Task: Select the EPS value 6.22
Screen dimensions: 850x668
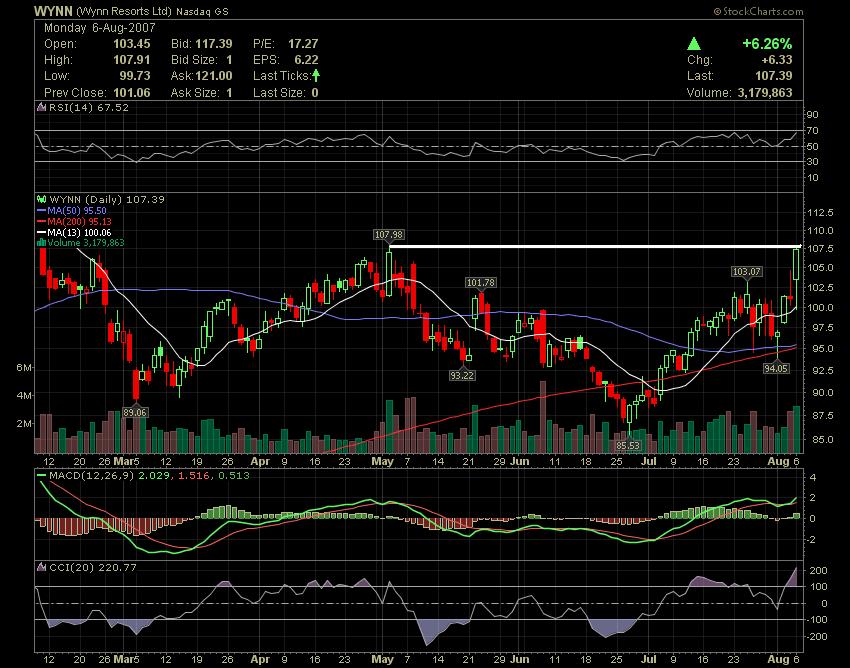Action: click(306, 60)
